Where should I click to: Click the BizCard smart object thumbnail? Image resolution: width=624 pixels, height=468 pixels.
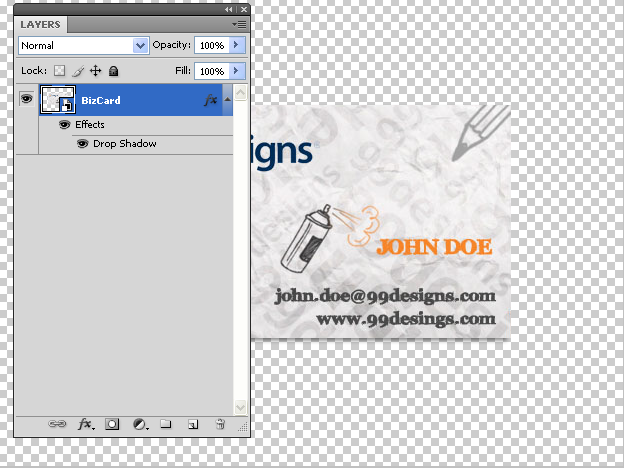58,99
